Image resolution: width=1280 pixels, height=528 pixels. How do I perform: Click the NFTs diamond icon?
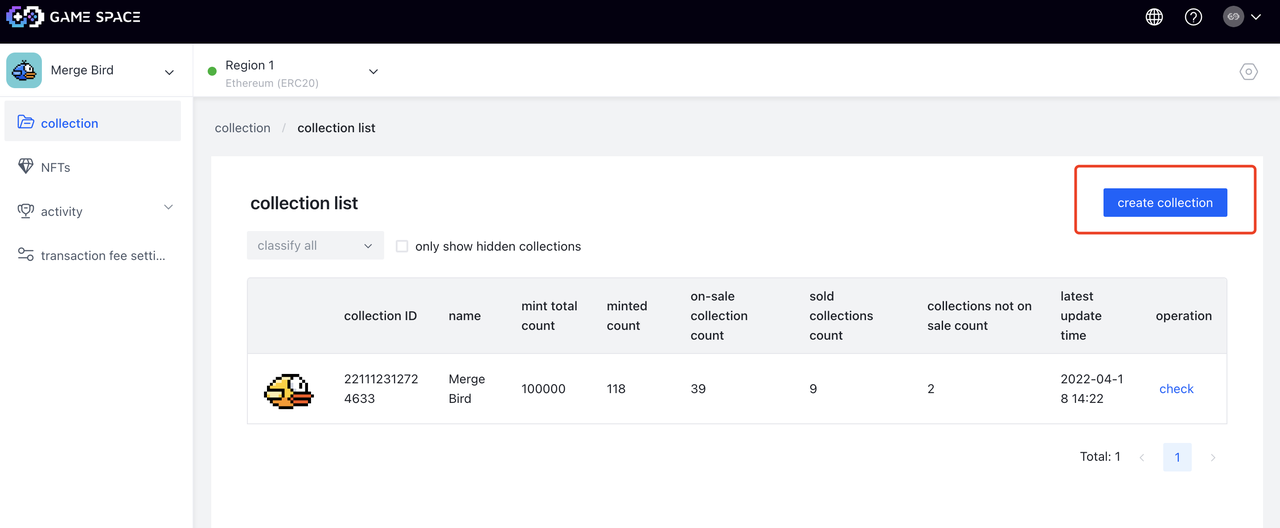click(x=26, y=167)
